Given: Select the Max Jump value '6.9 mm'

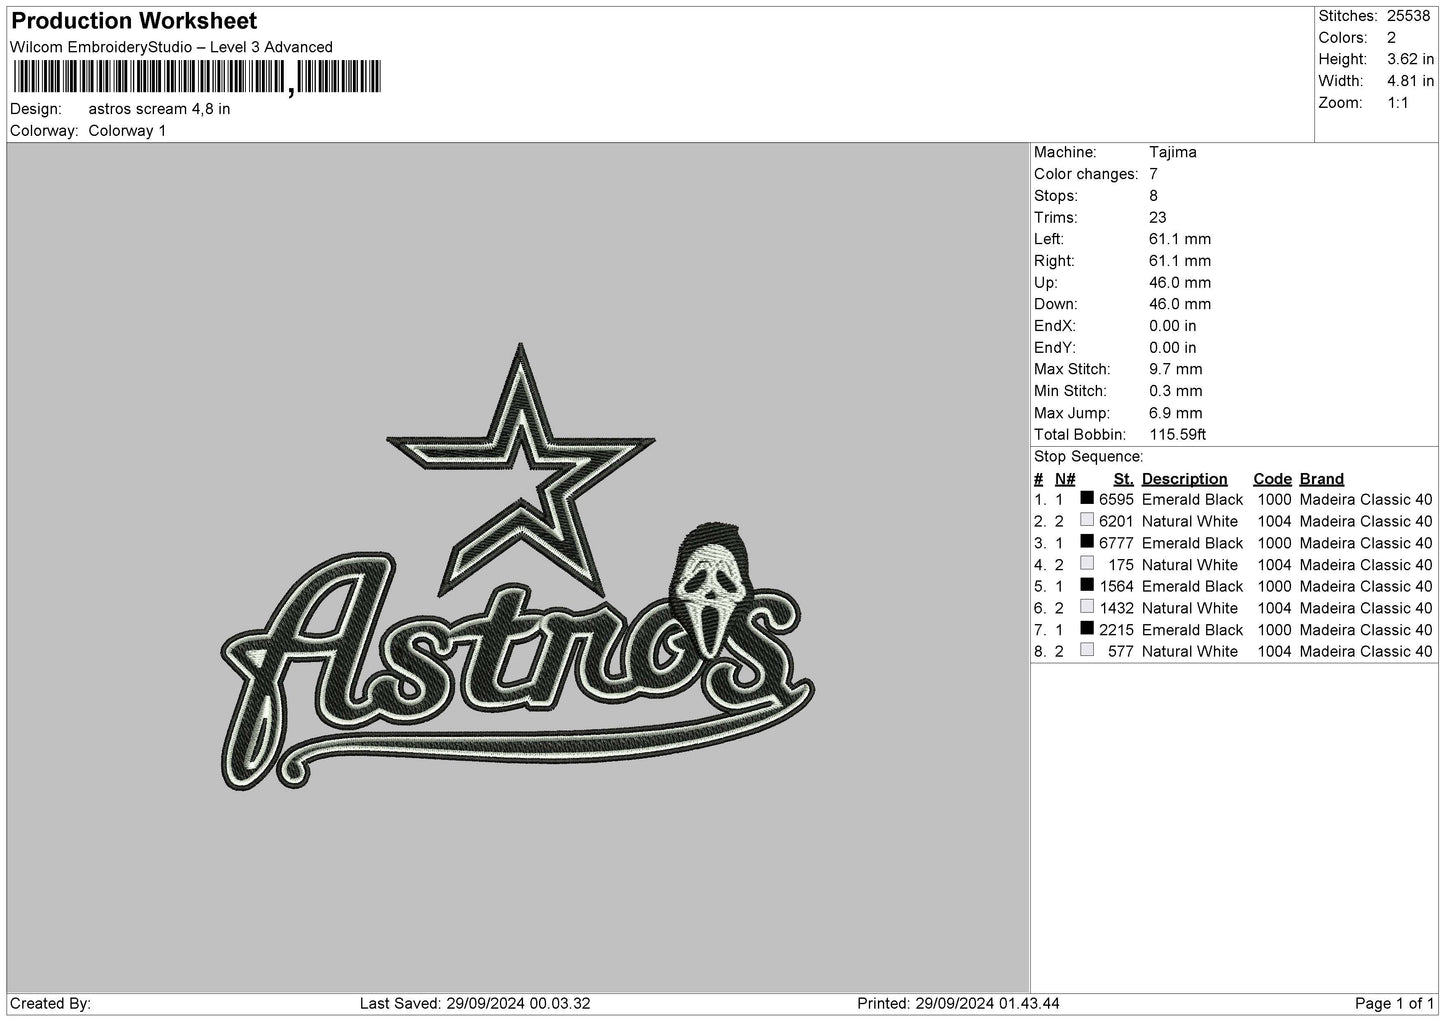Looking at the screenshot, I should (x=1176, y=413).
